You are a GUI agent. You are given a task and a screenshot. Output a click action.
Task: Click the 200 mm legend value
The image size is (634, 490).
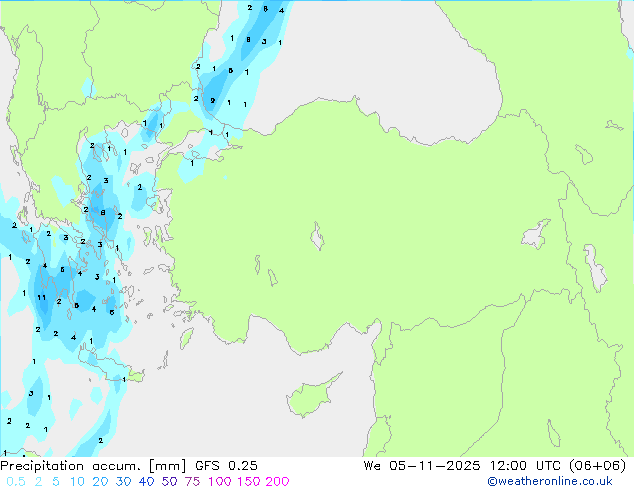[x=277, y=482]
